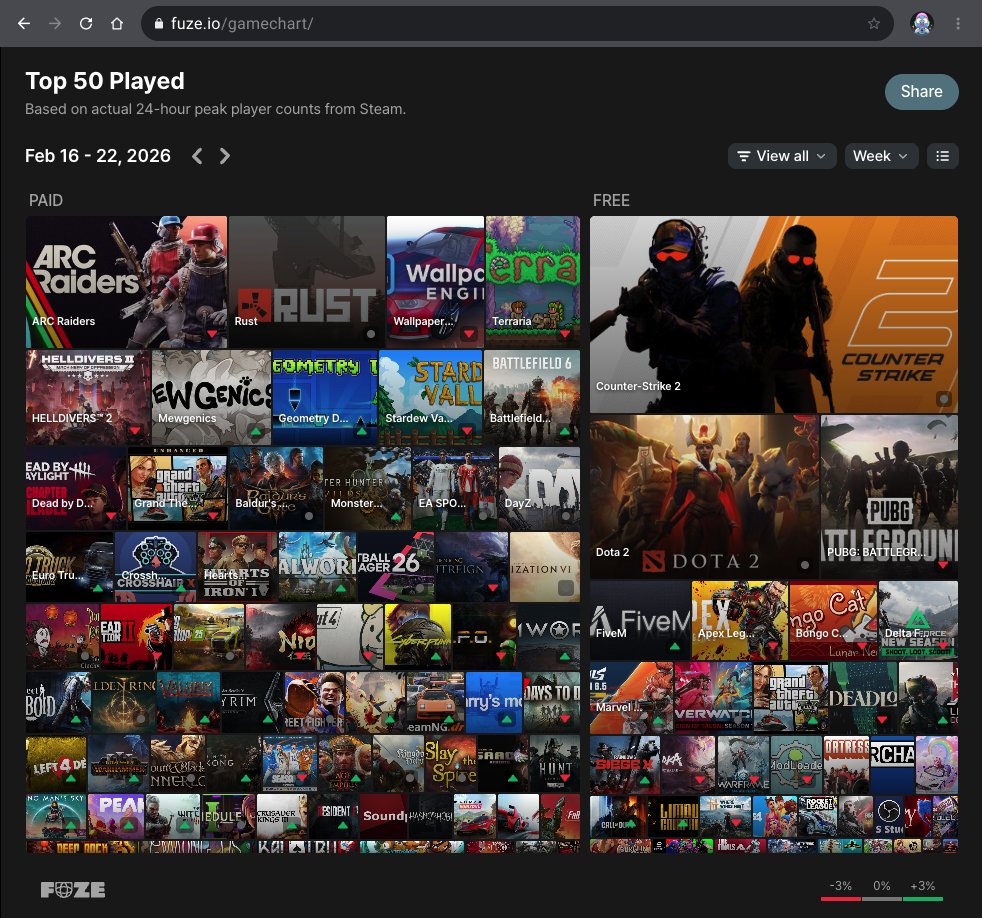Screen dimensions: 982x918
Task: Open the EA SPORTS FC tile
Action: pyautogui.click(x=455, y=488)
